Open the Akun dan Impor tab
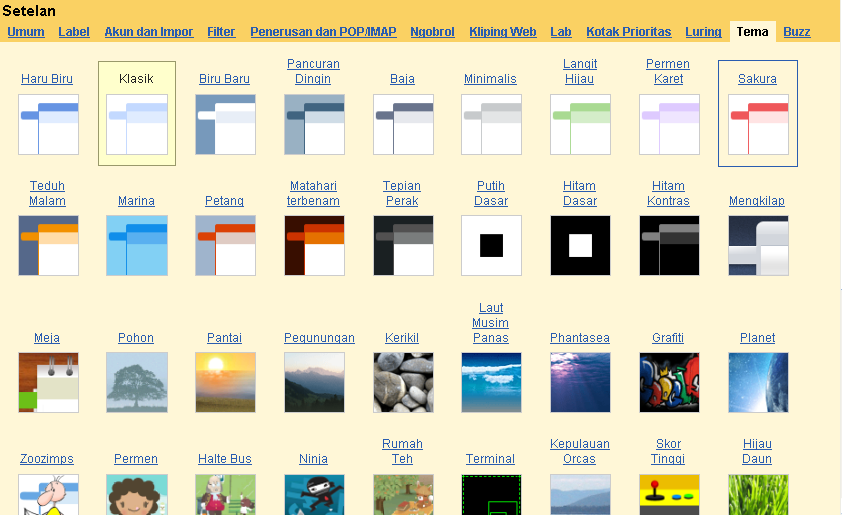 (149, 32)
